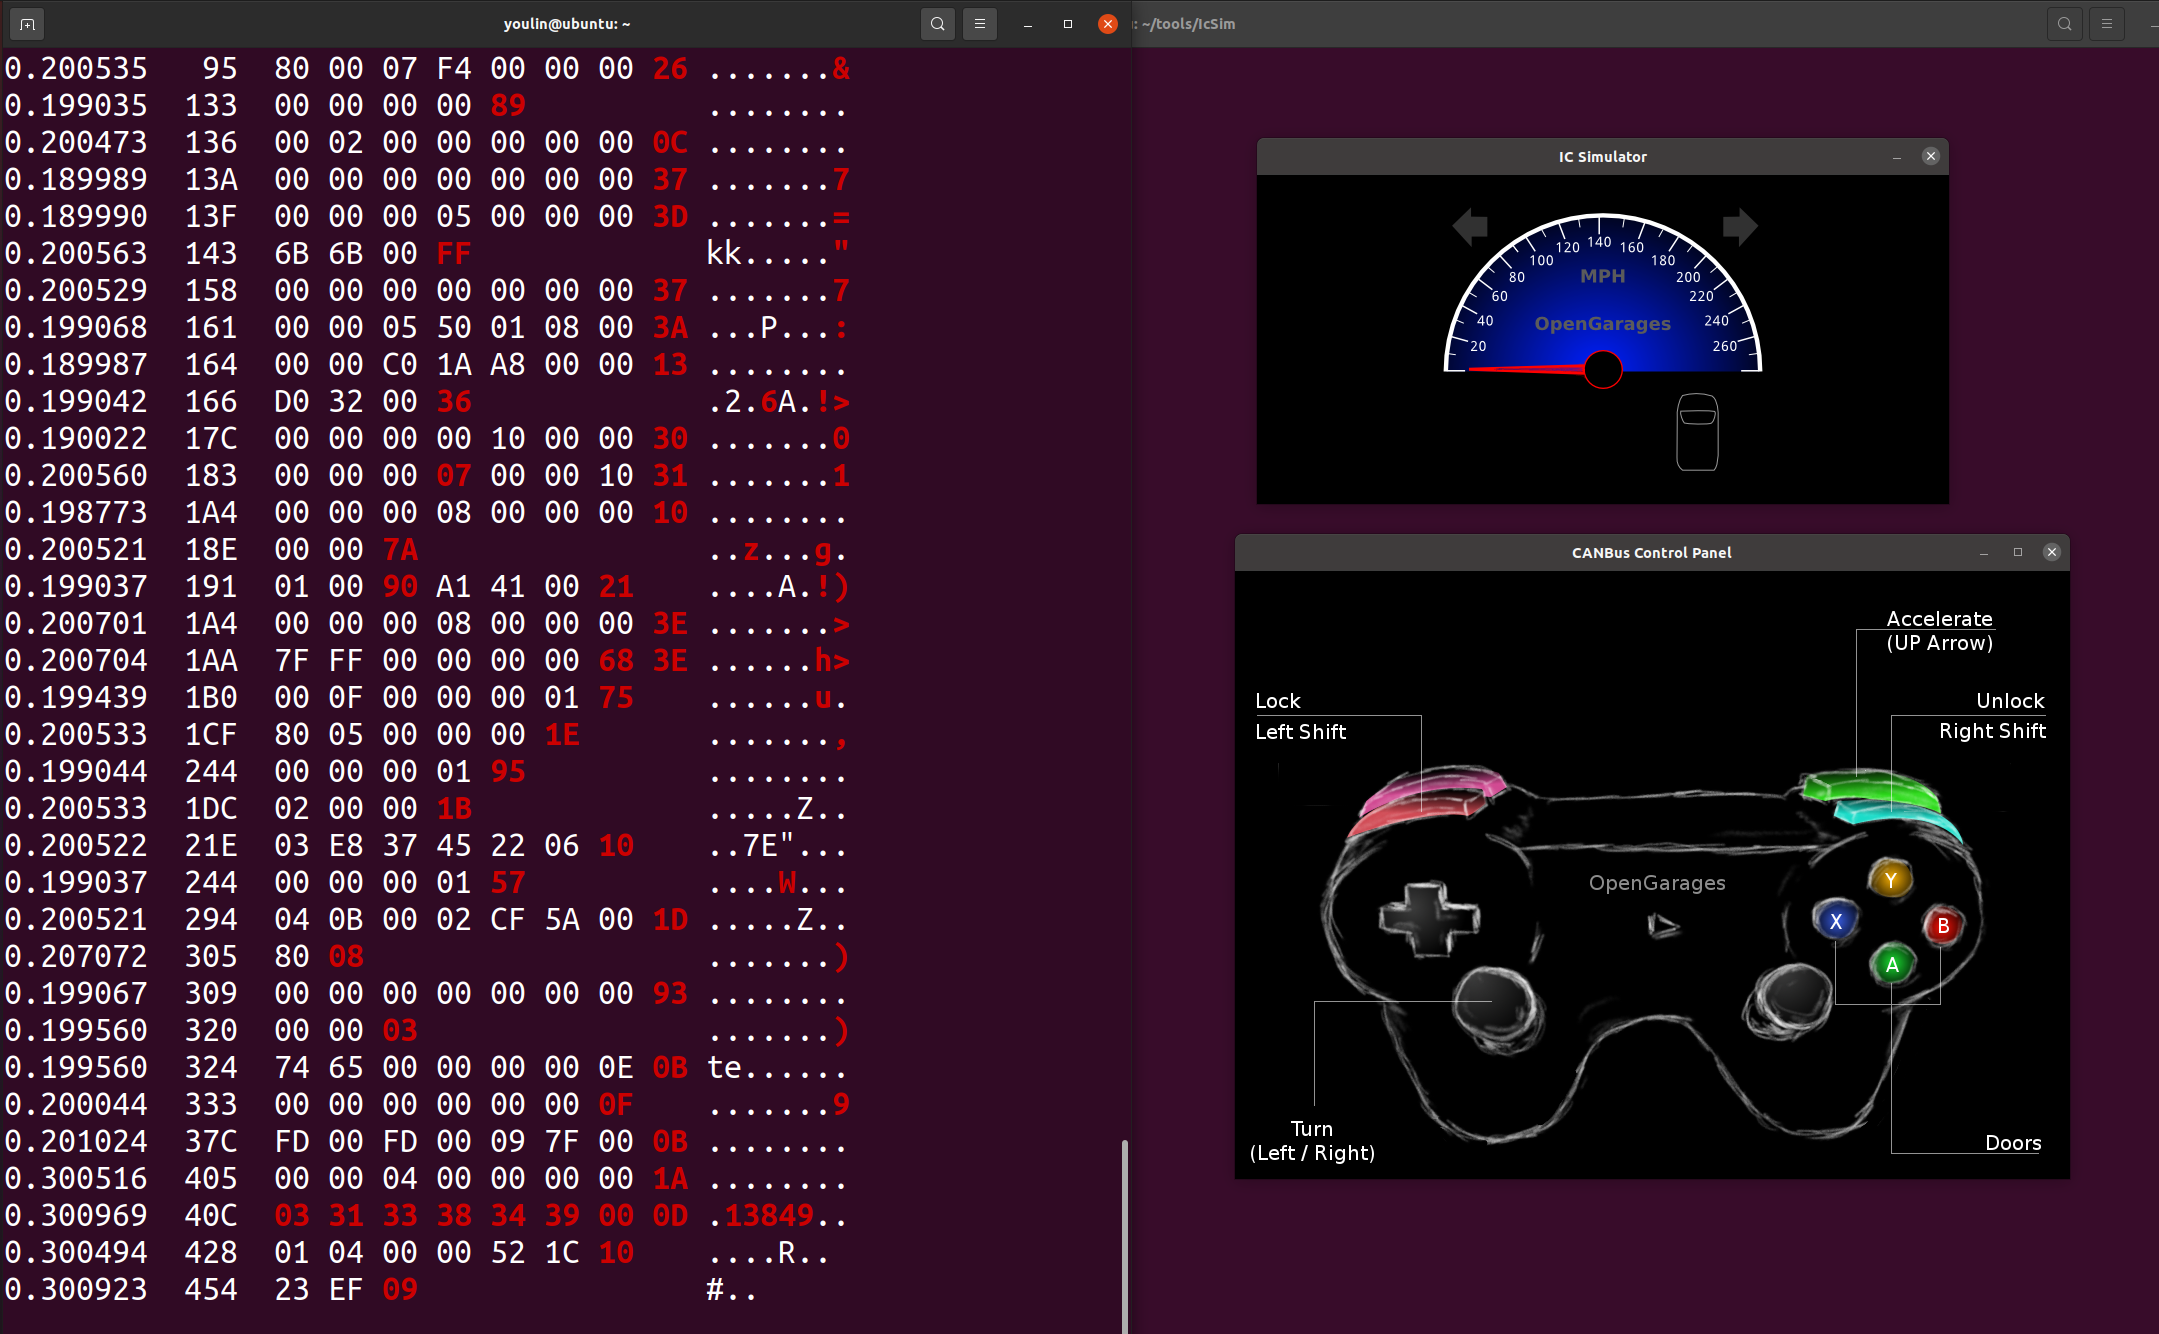Viewport: 2159px width, 1334px height.
Task: Click the new tab icon in terminal titlebar
Action: coord(27,24)
